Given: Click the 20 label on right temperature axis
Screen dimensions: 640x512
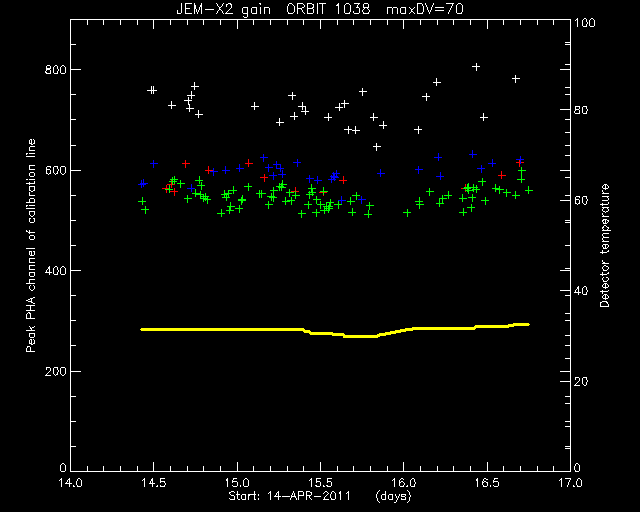Looking at the screenshot, I should [x=581, y=382].
